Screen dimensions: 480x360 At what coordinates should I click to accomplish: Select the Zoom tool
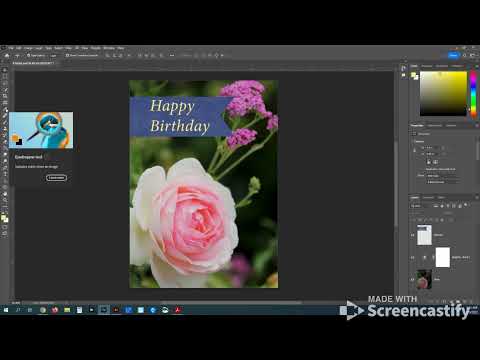pyautogui.click(x=5, y=200)
